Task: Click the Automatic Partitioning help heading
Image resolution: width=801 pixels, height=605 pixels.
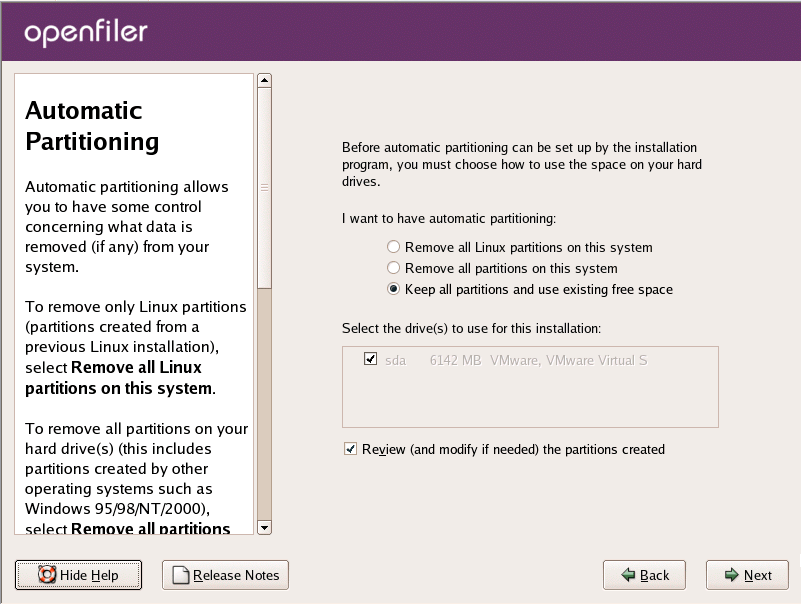Action: tap(92, 126)
